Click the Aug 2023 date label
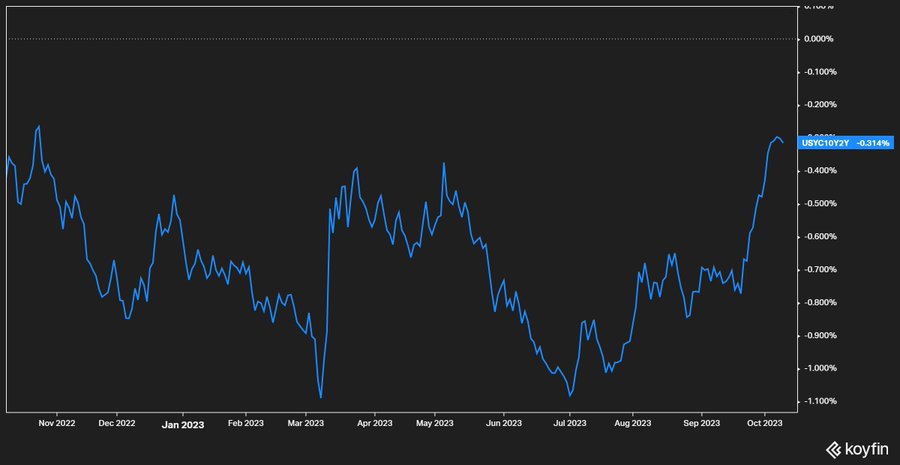 pyautogui.click(x=633, y=423)
